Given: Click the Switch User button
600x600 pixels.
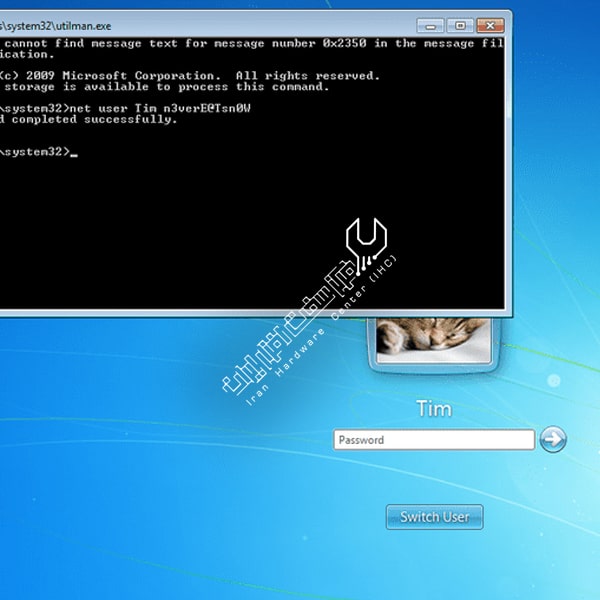Looking at the screenshot, I should coord(434,517).
